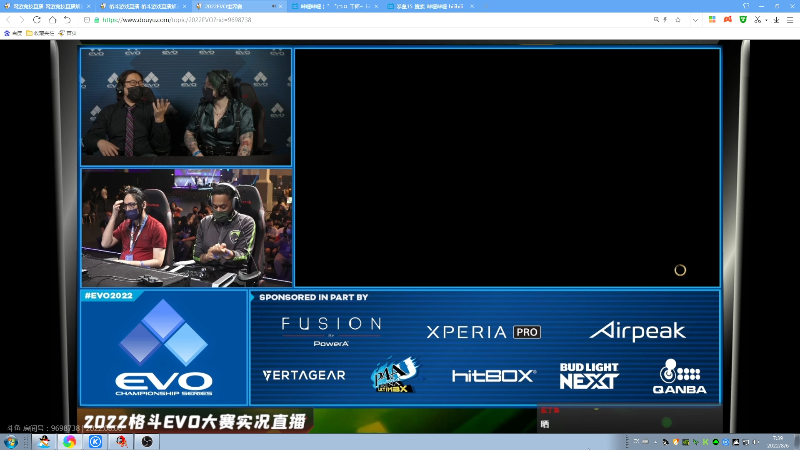Open the green shield security extension
The height and width of the screenshot is (450, 800).
[743, 19]
